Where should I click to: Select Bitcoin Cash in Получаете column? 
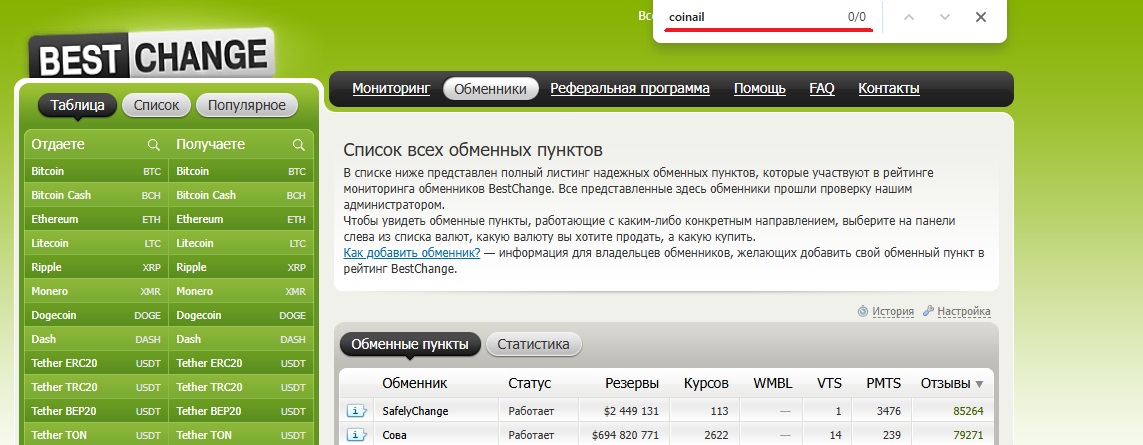(241, 196)
